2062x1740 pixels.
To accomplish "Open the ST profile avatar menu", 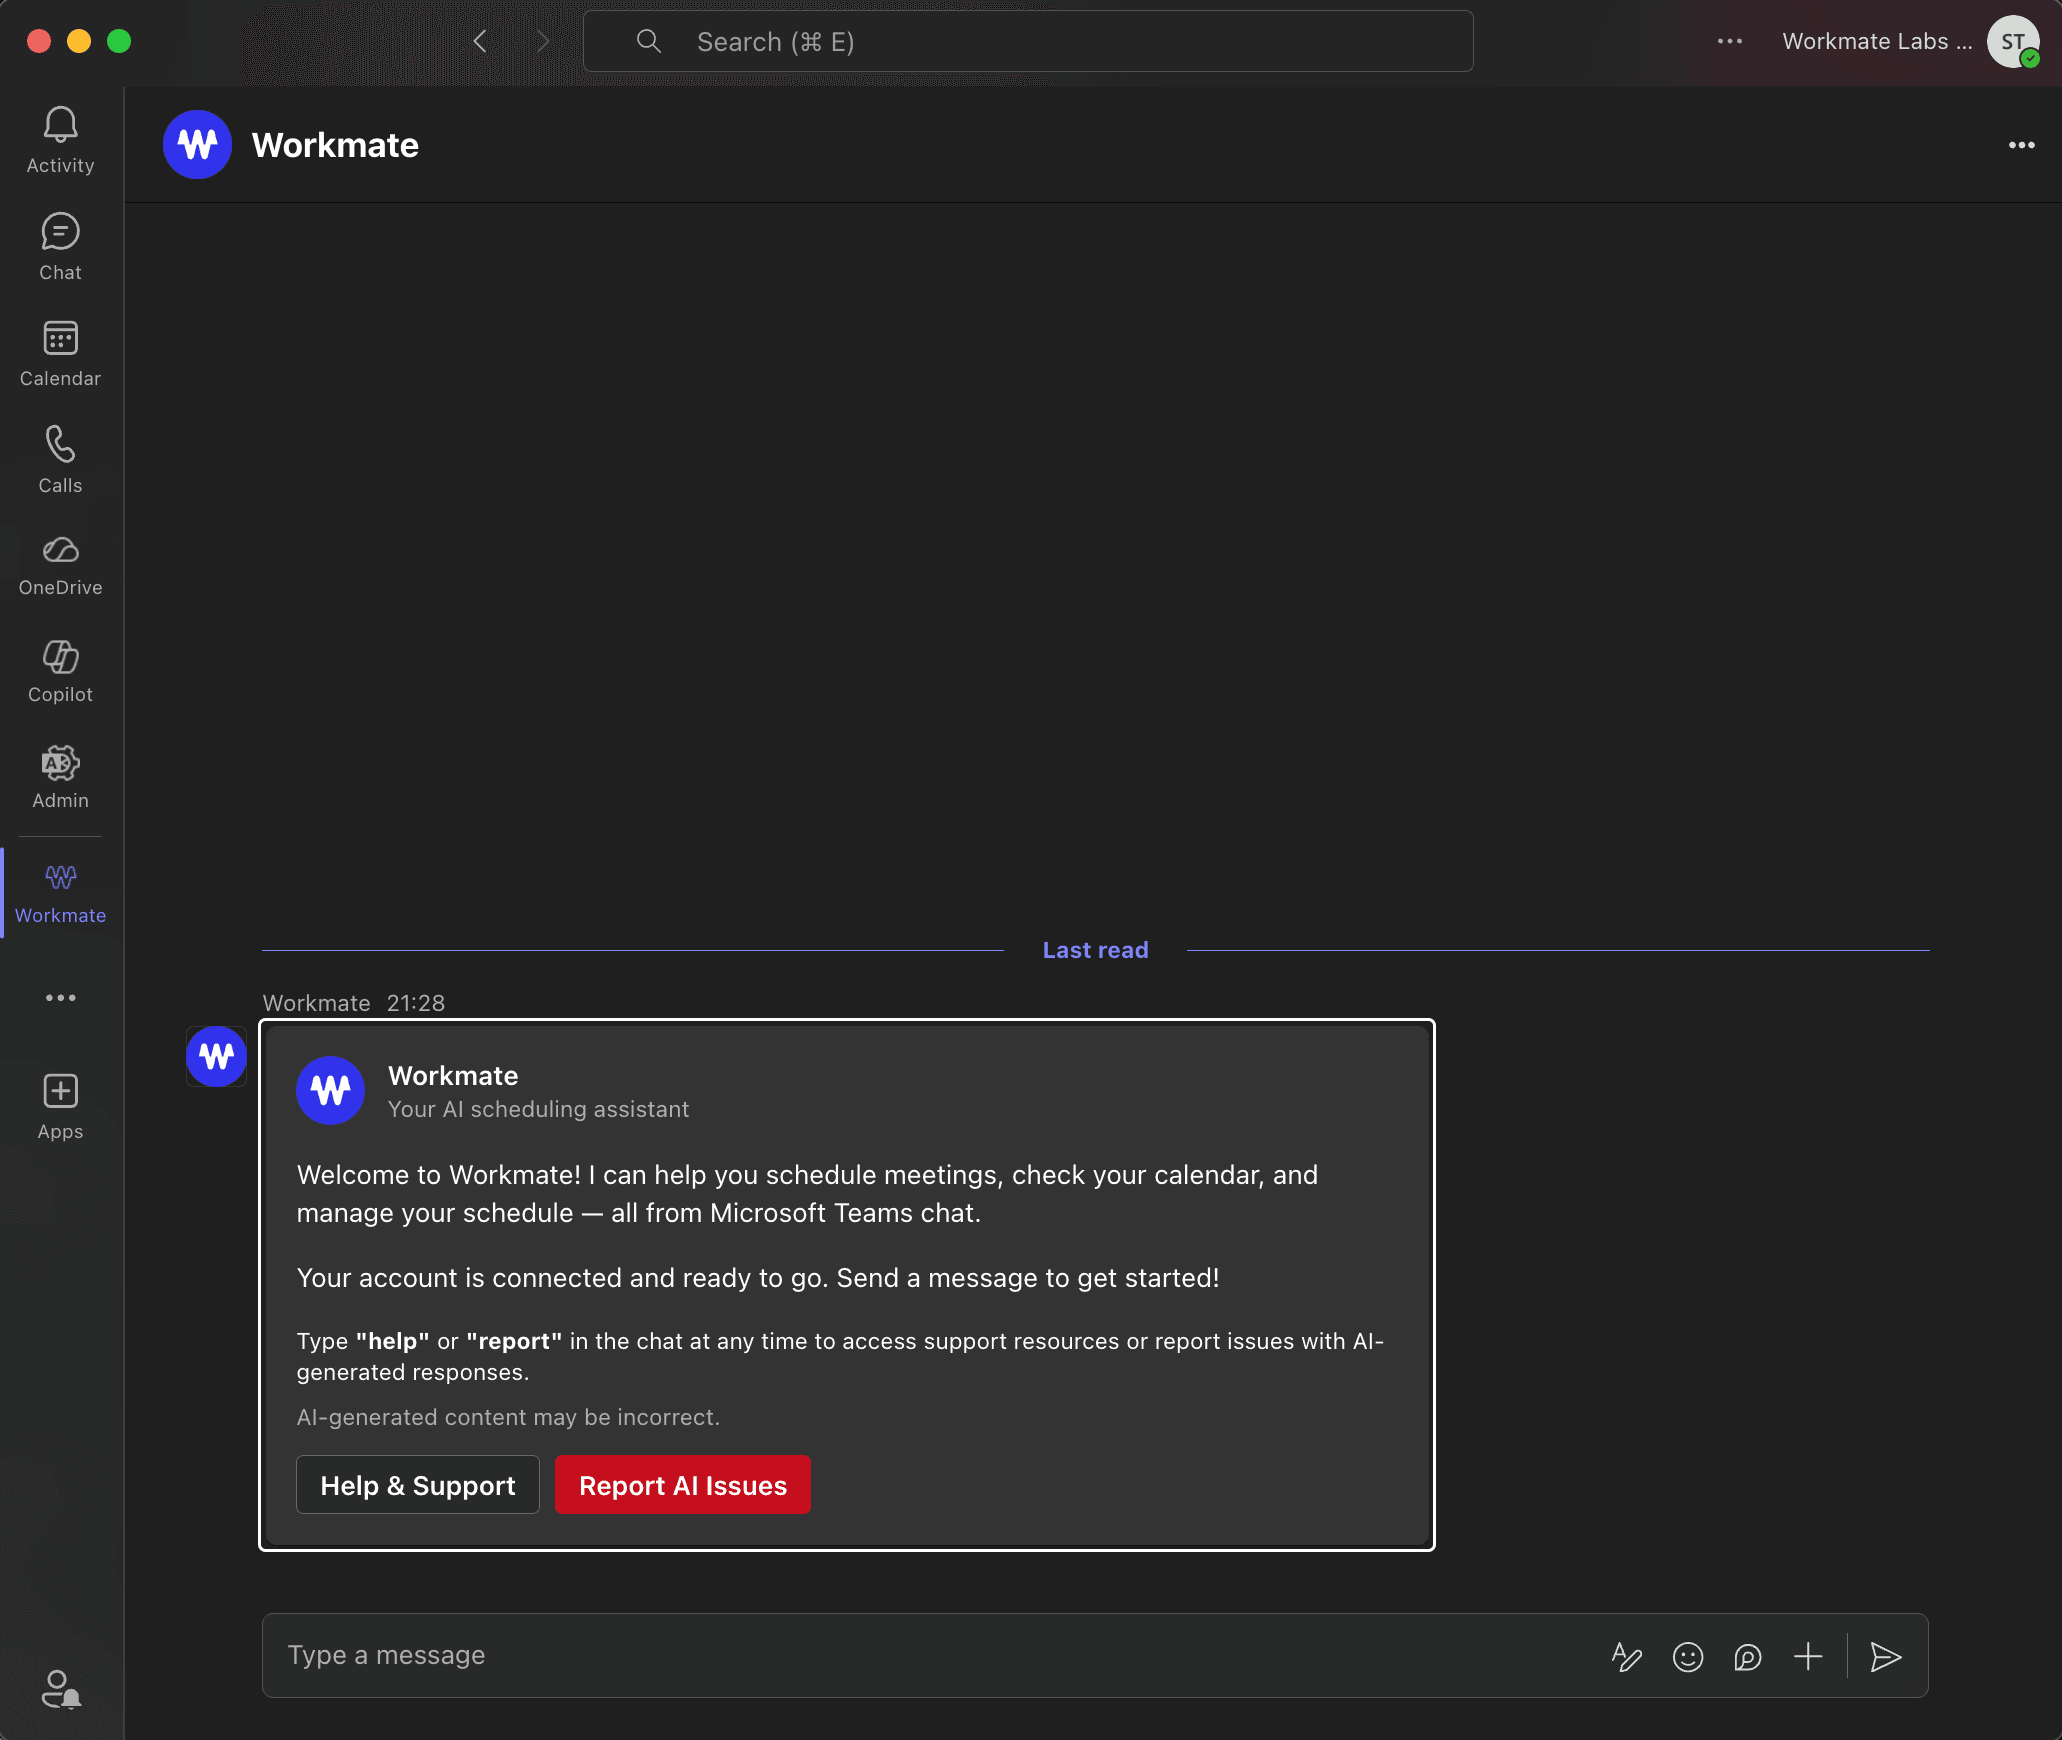I will click(x=2013, y=41).
